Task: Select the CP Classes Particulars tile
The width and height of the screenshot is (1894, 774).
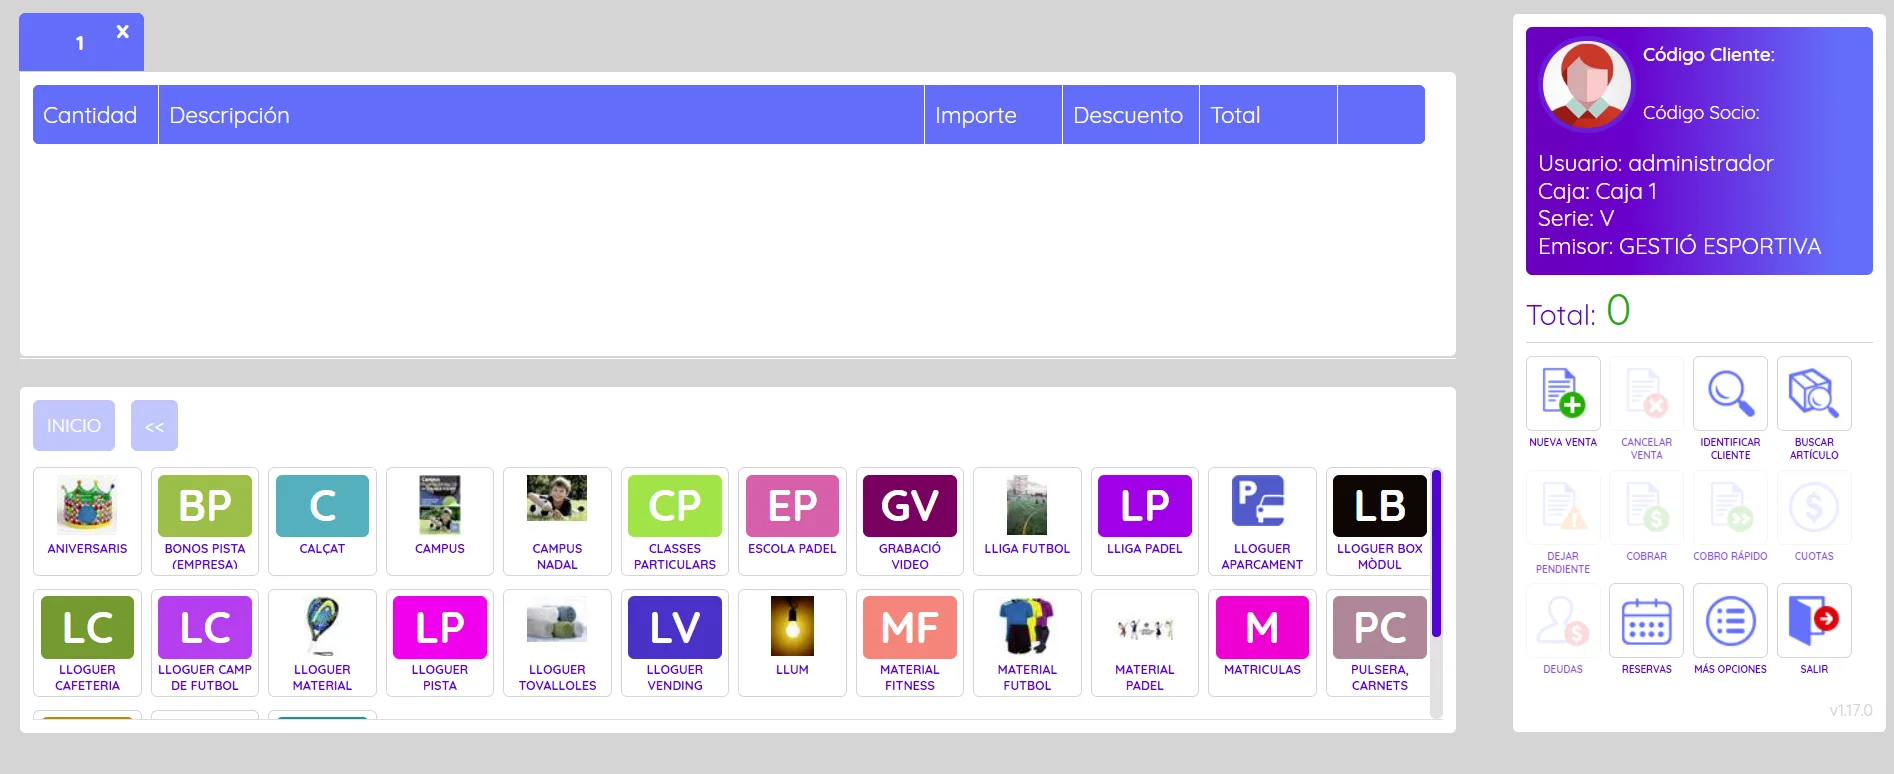Action: [675, 521]
